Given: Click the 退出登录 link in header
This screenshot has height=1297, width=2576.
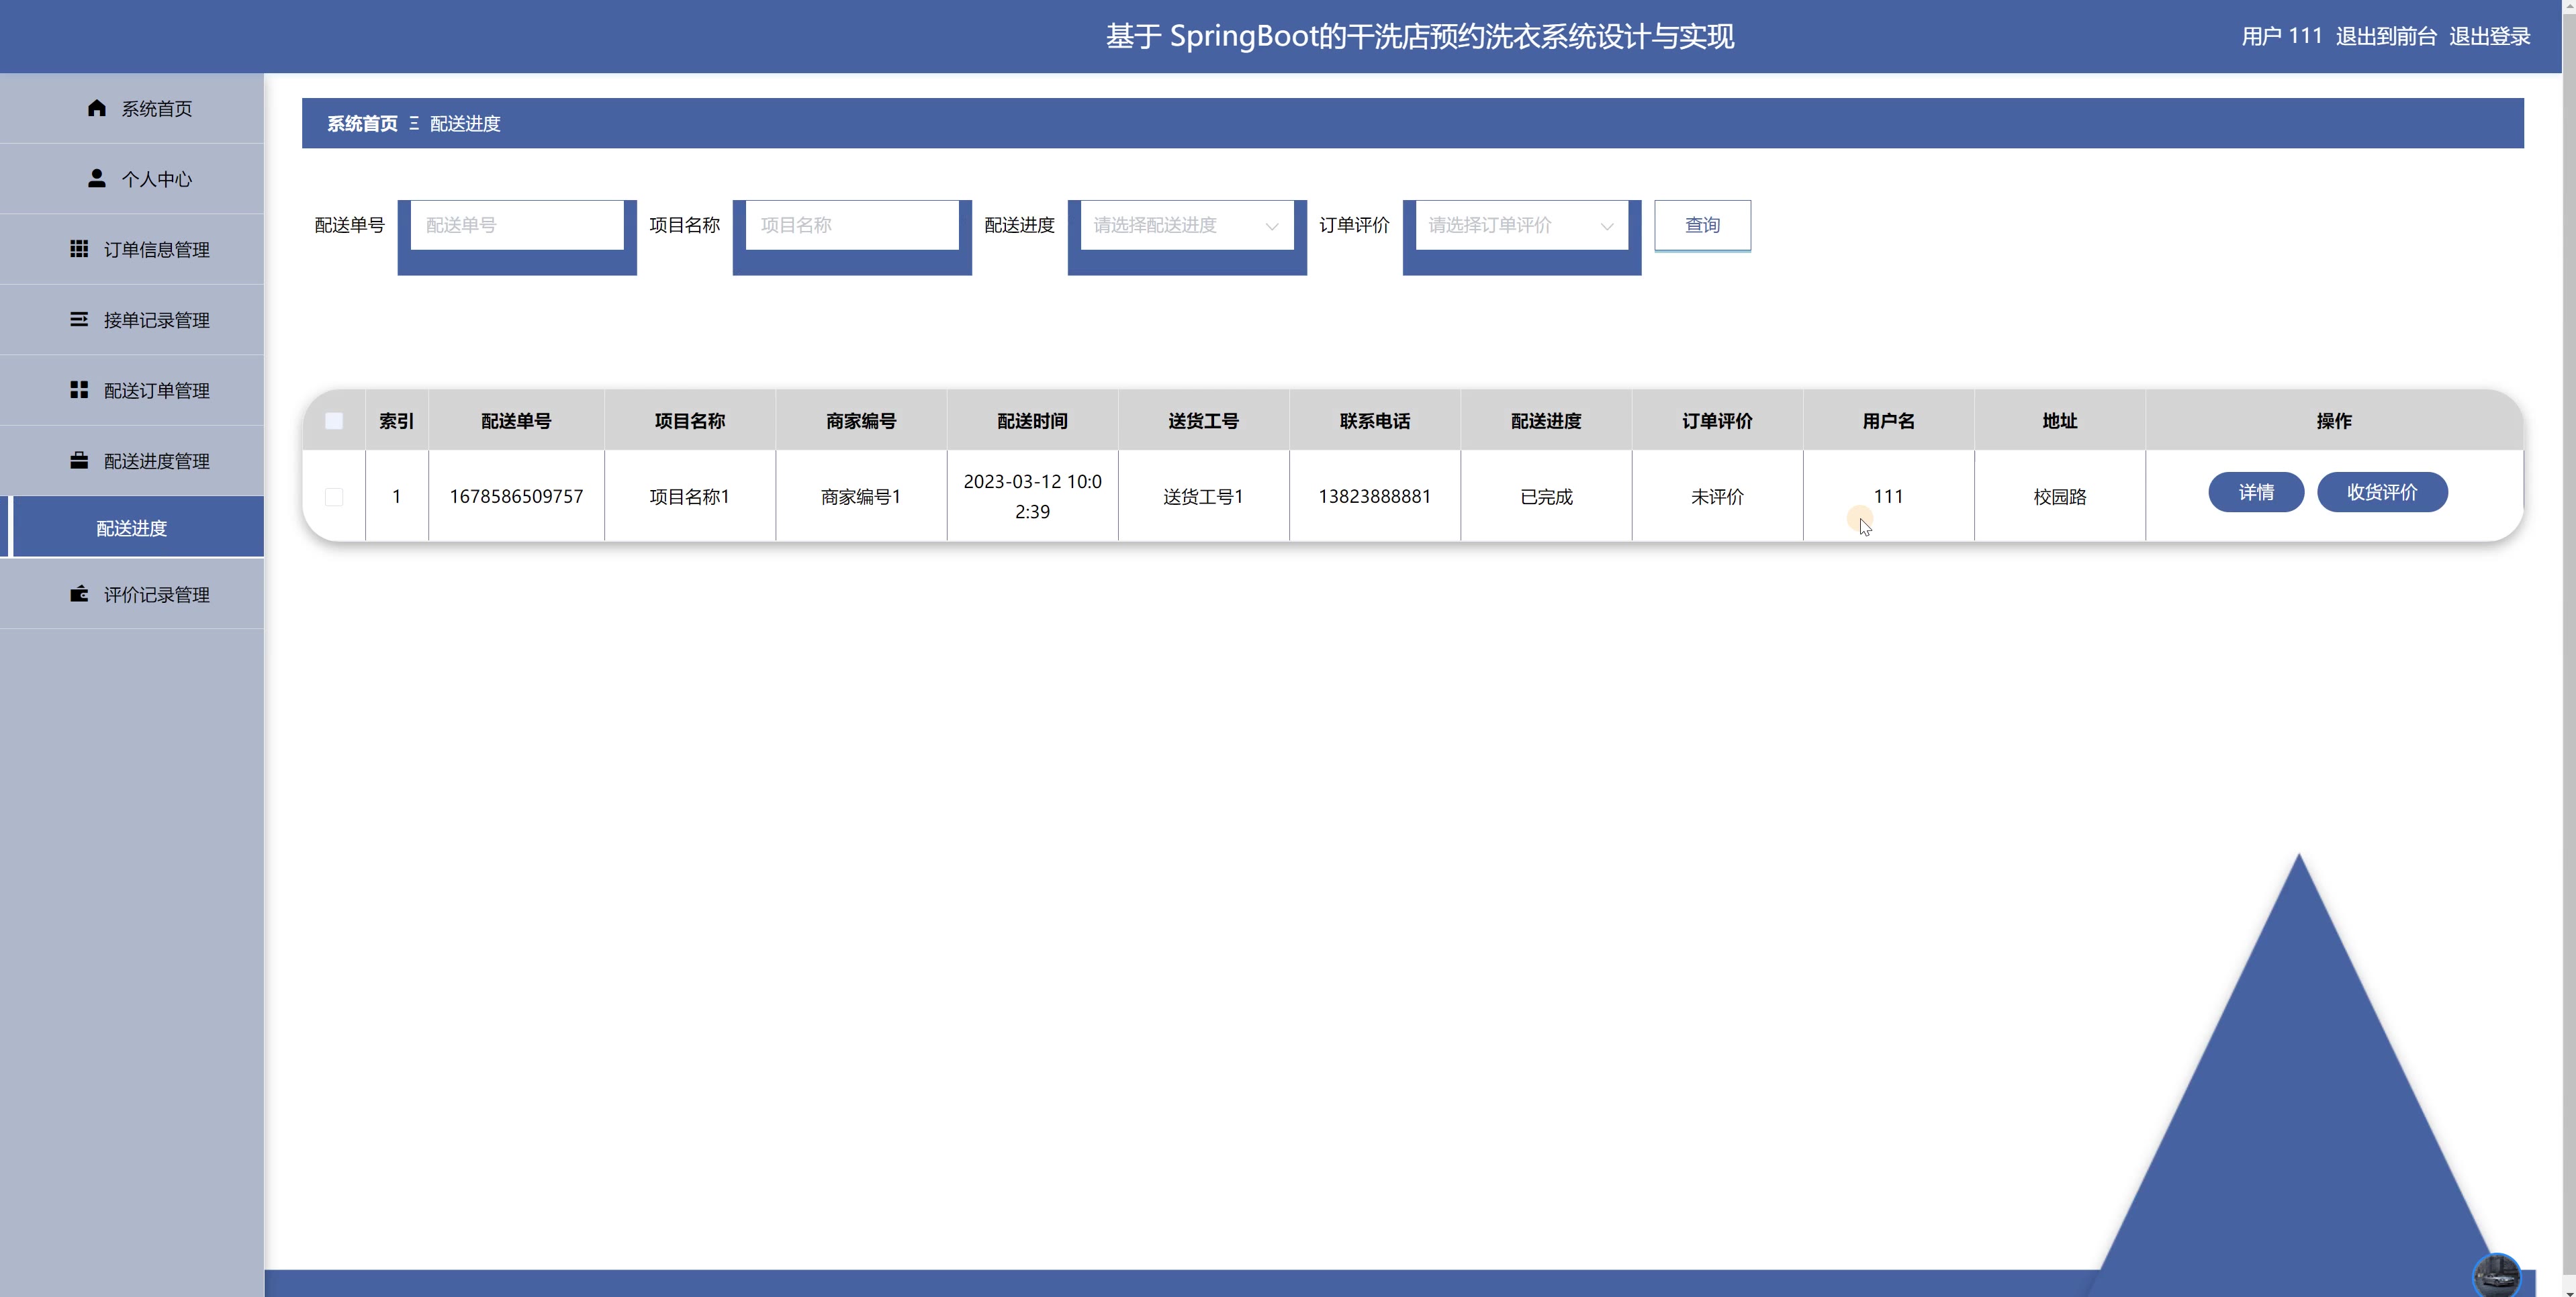Looking at the screenshot, I should tap(2489, 37).
